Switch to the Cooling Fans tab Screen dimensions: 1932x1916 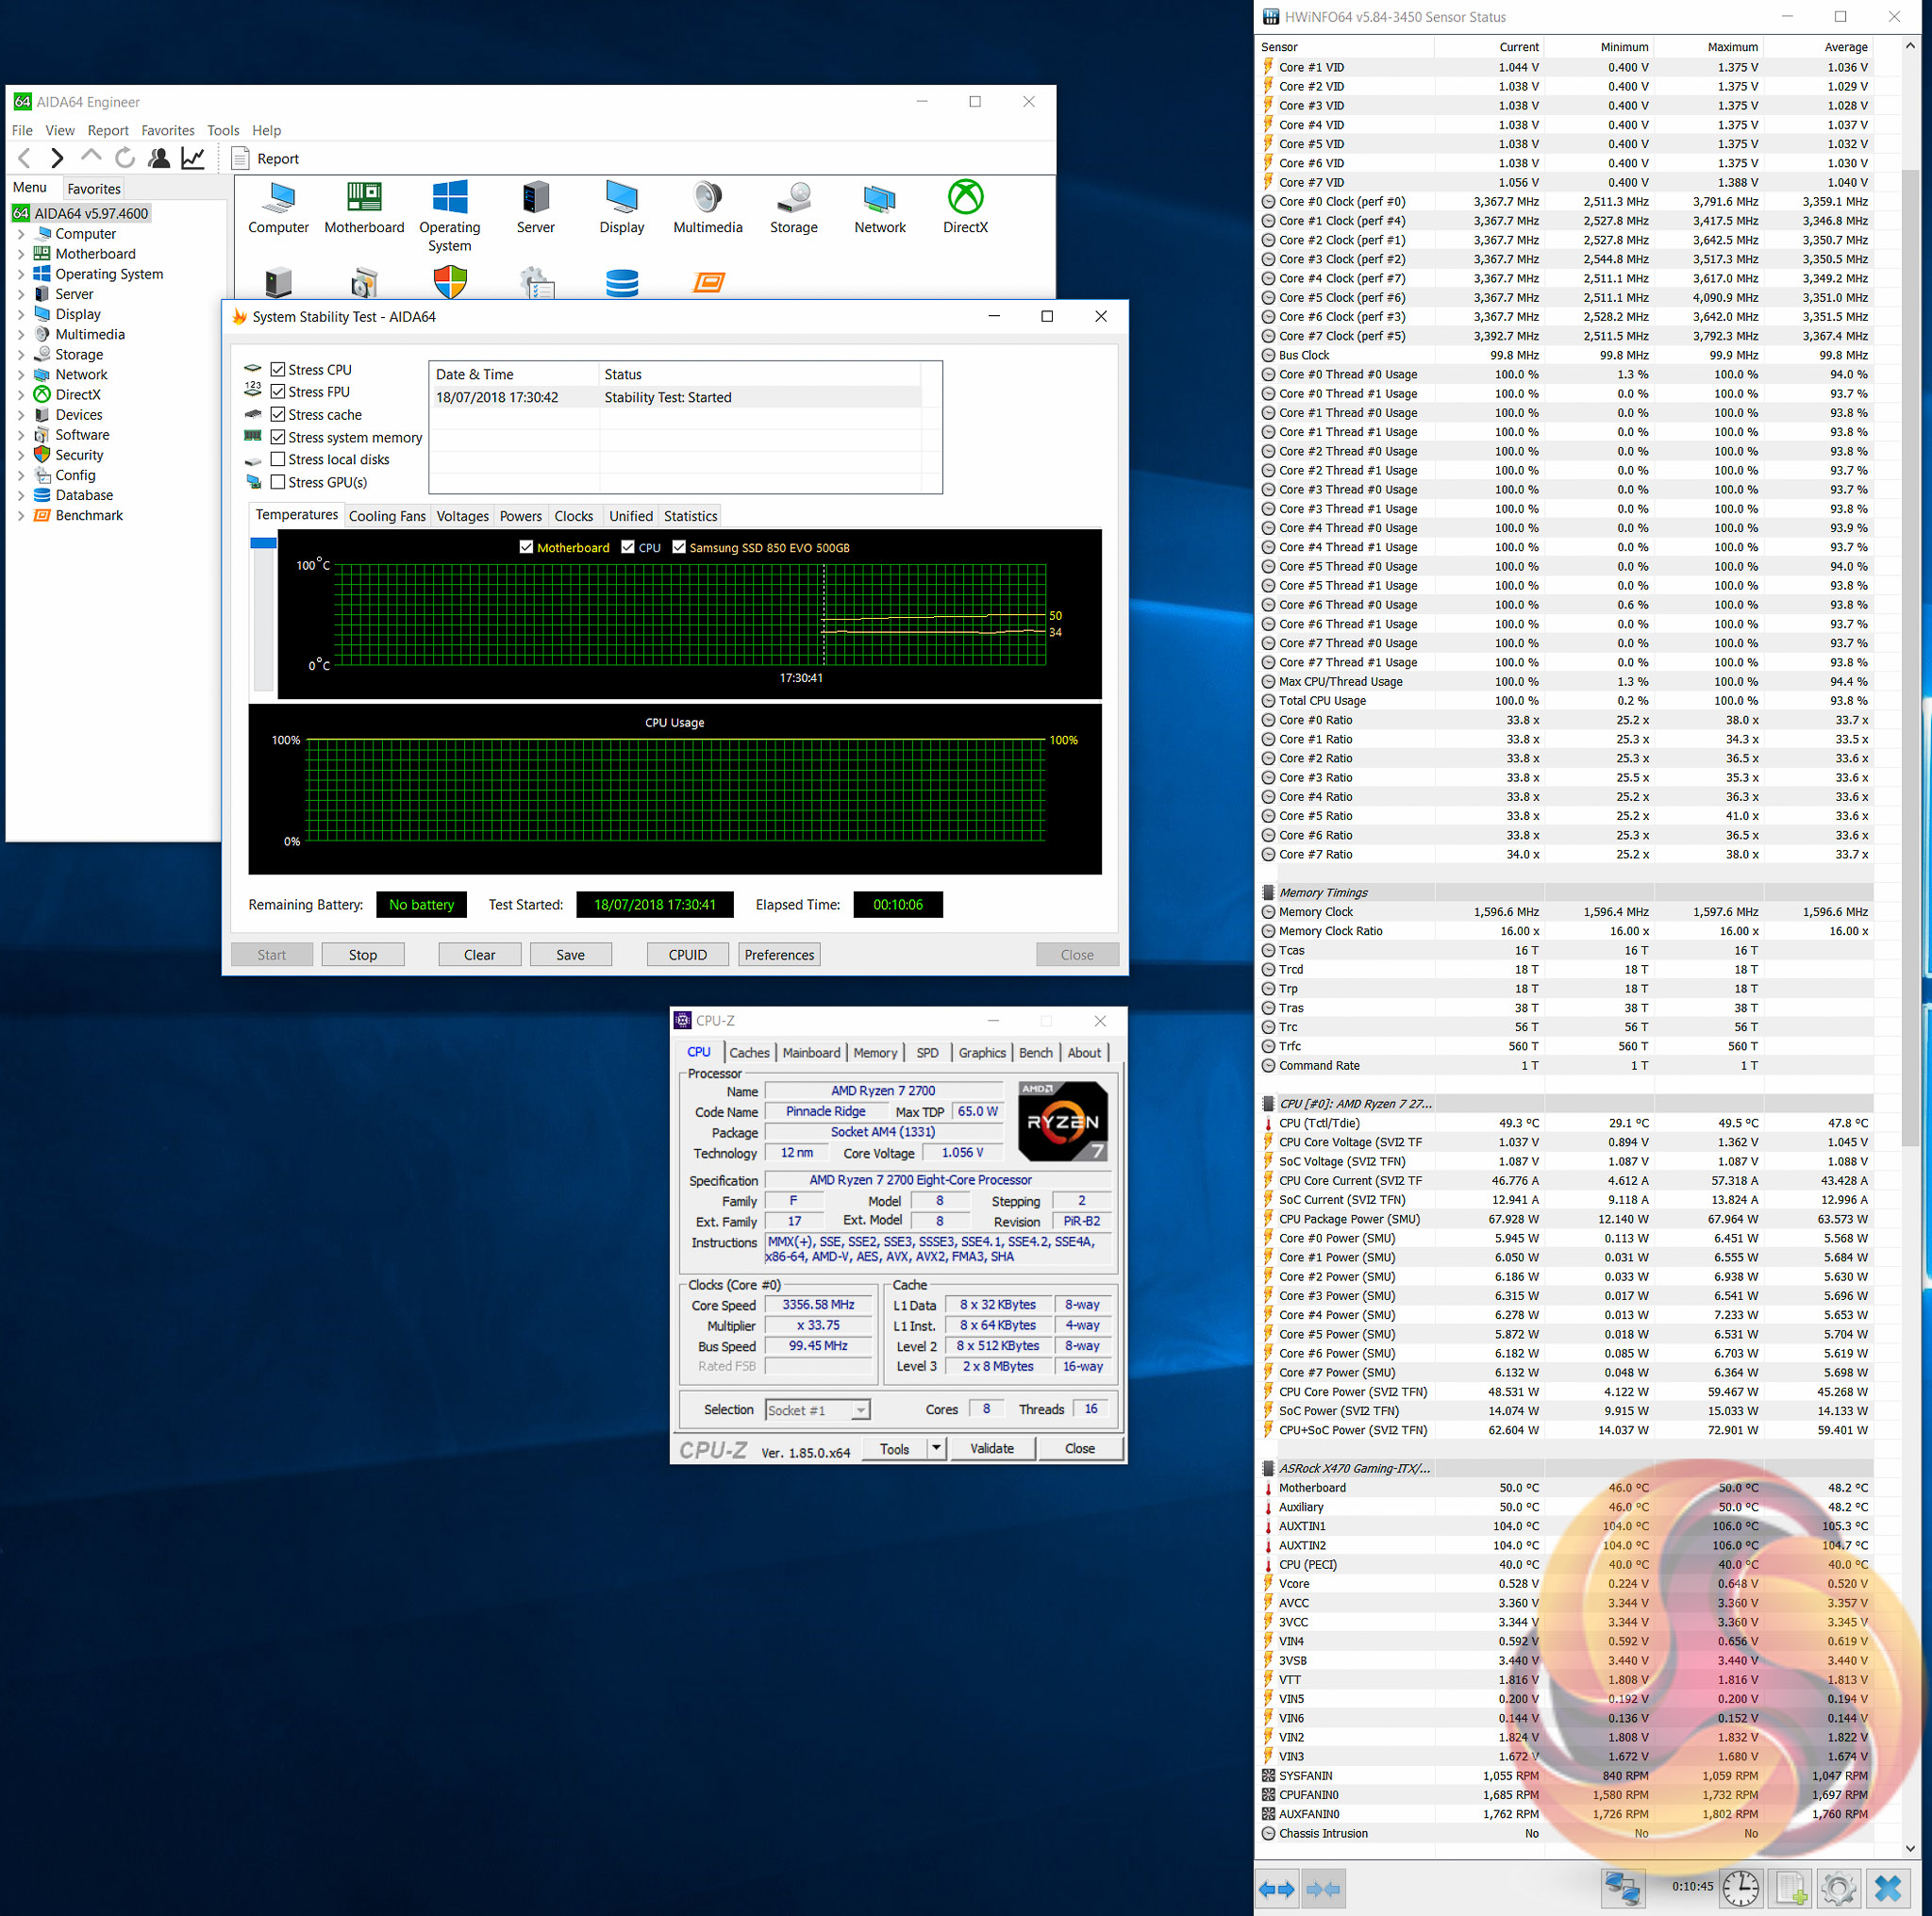click(x=386, y=516)
